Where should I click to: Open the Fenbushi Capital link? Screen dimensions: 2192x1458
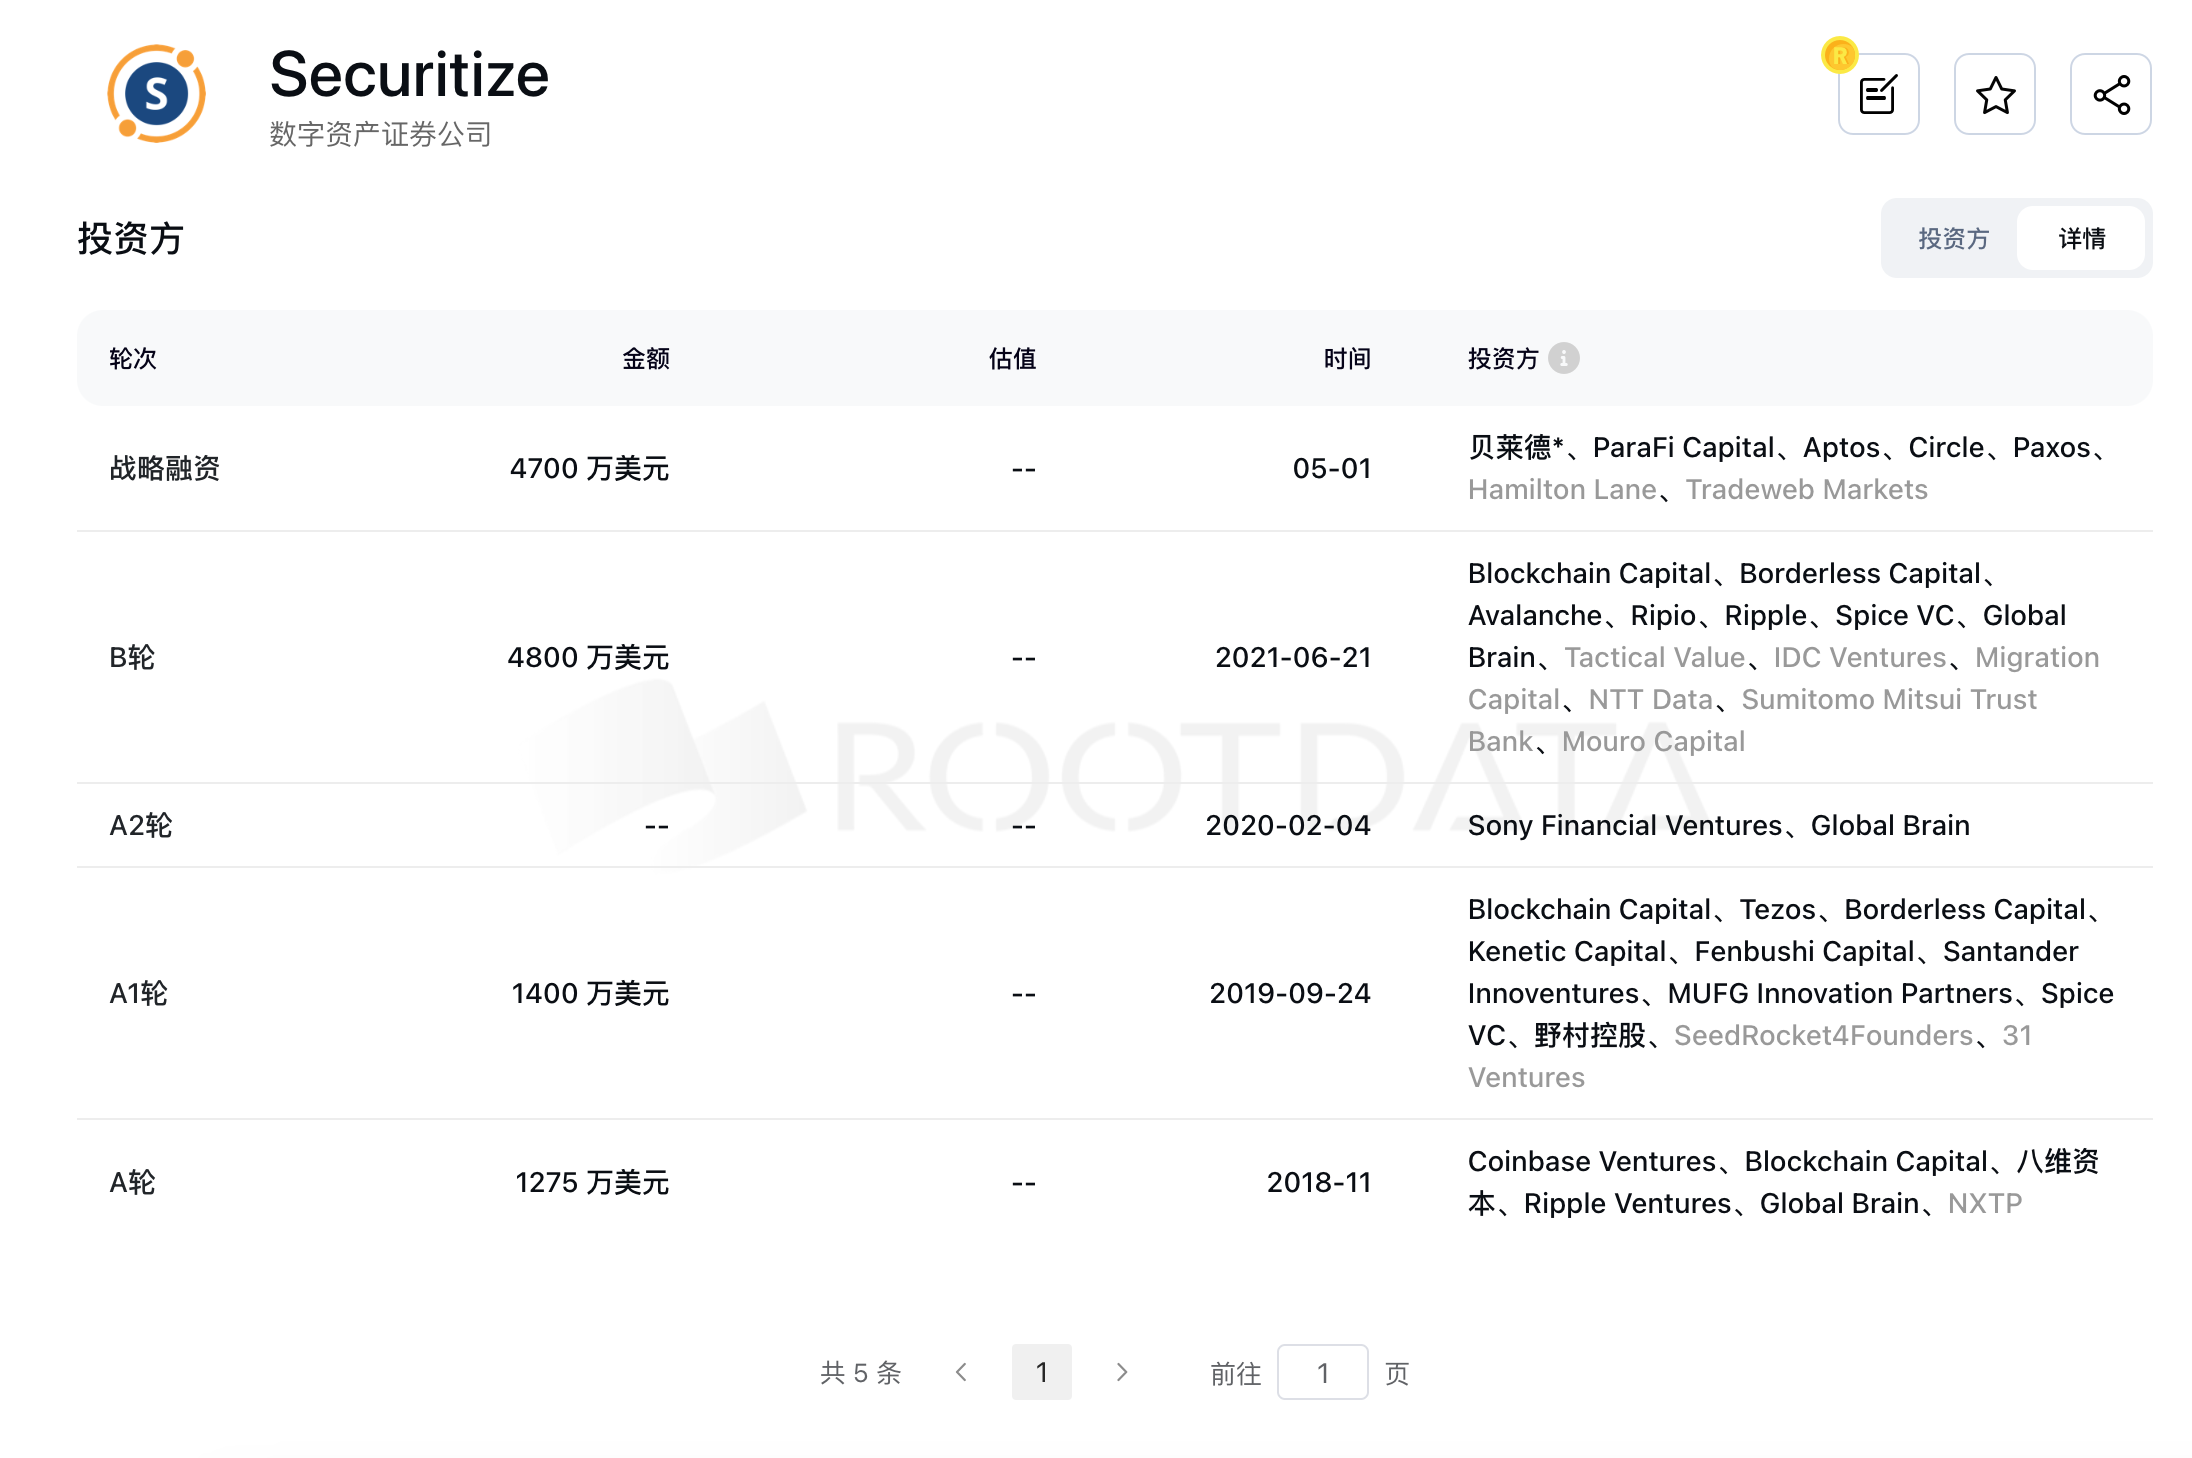click(x=1804, y=951)
